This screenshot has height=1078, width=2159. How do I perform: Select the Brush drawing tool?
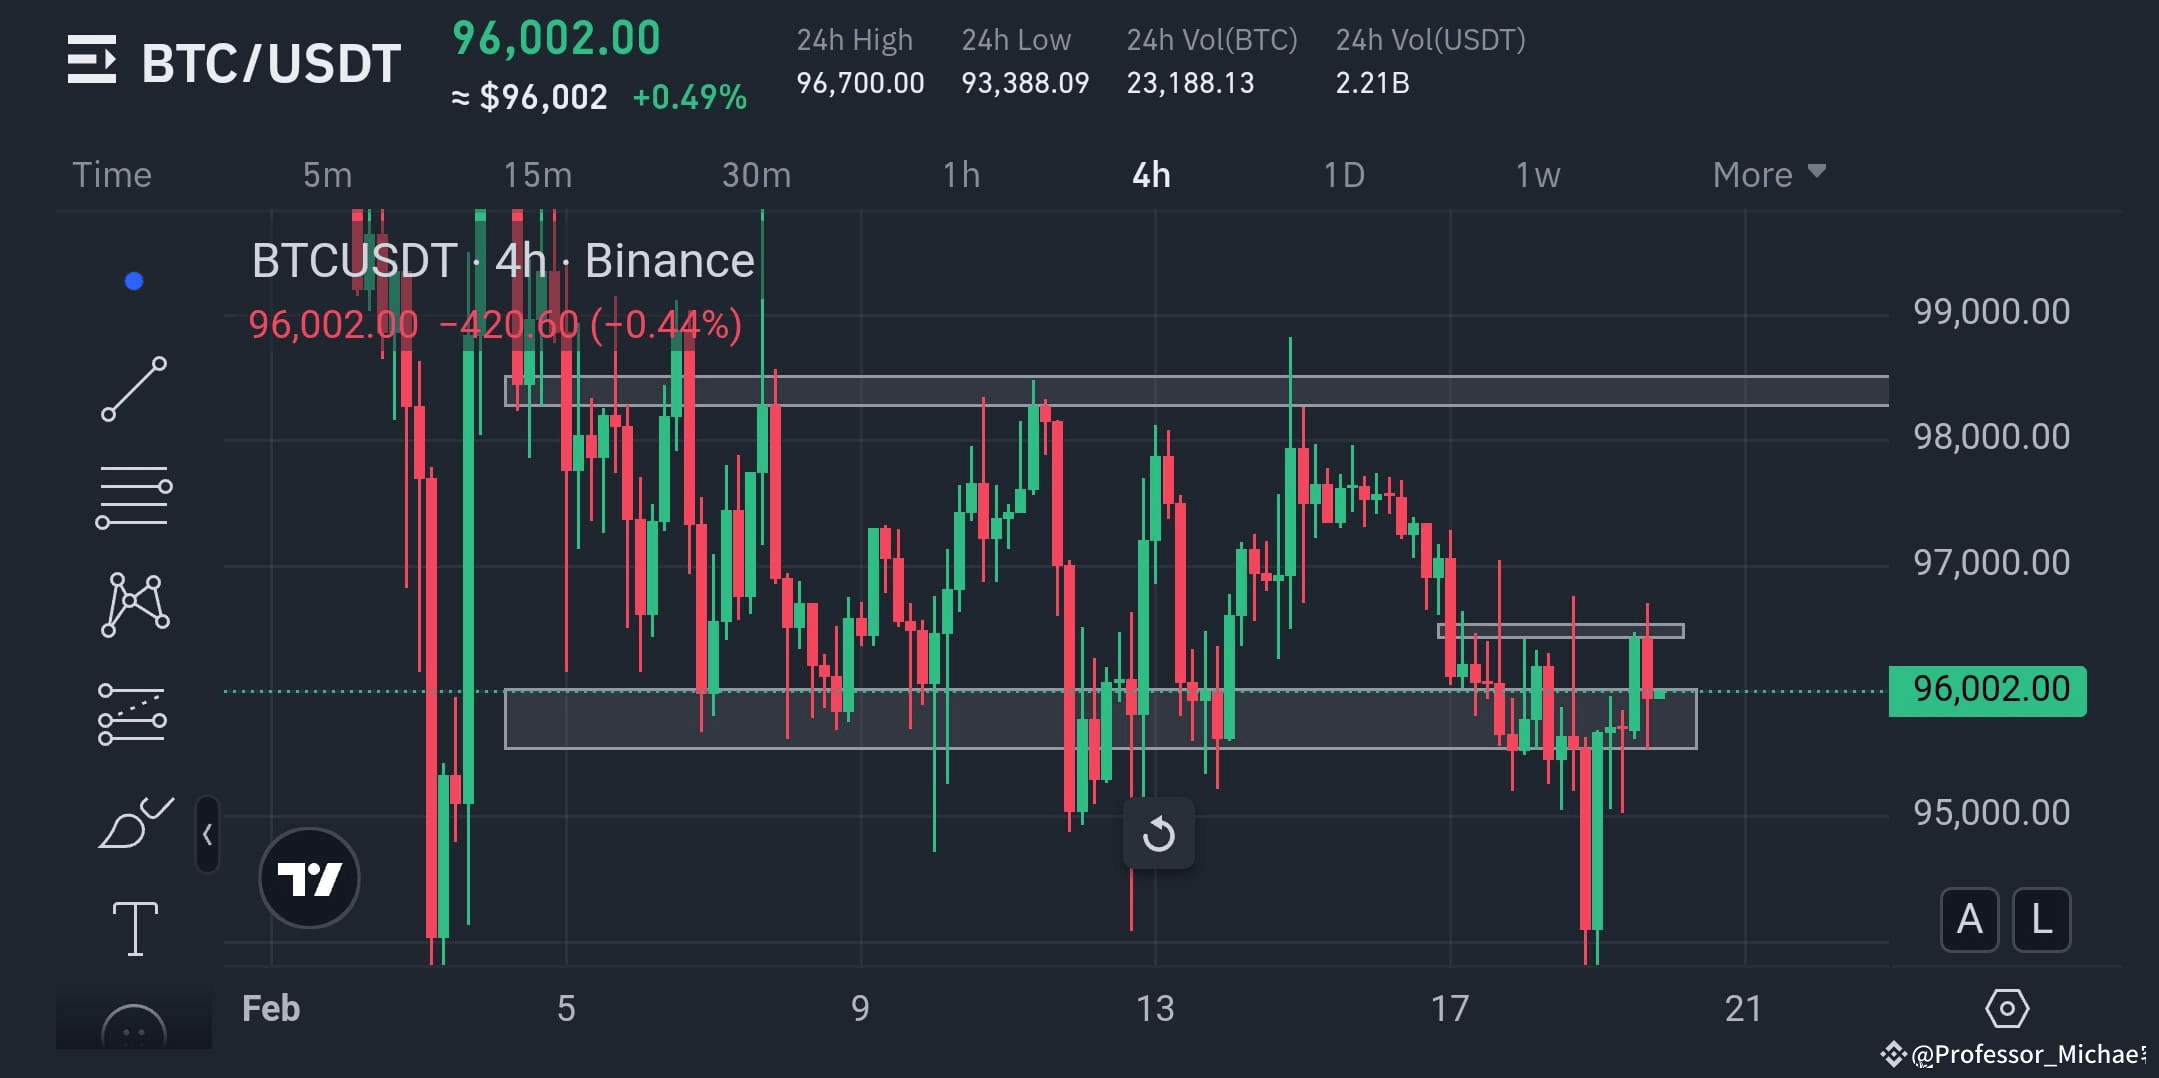[136, 822]
